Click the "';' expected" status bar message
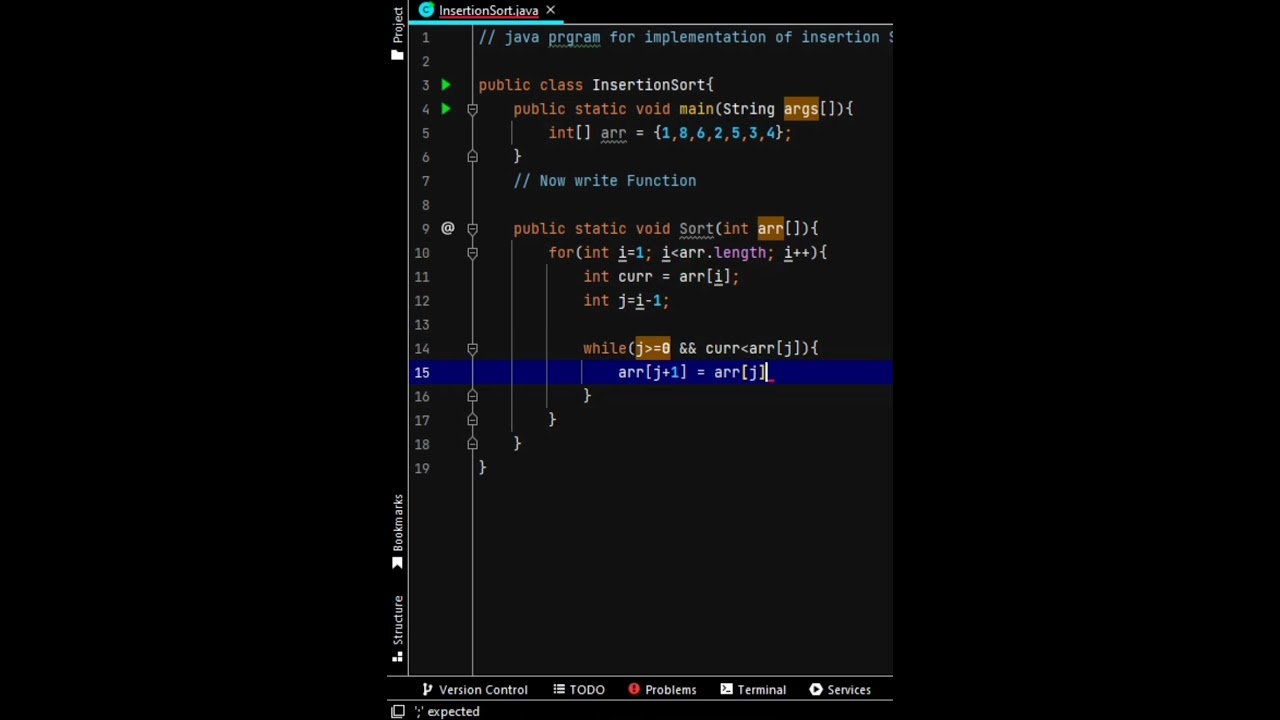Screen dimensions: 1280x720 [x=447, y=711]
